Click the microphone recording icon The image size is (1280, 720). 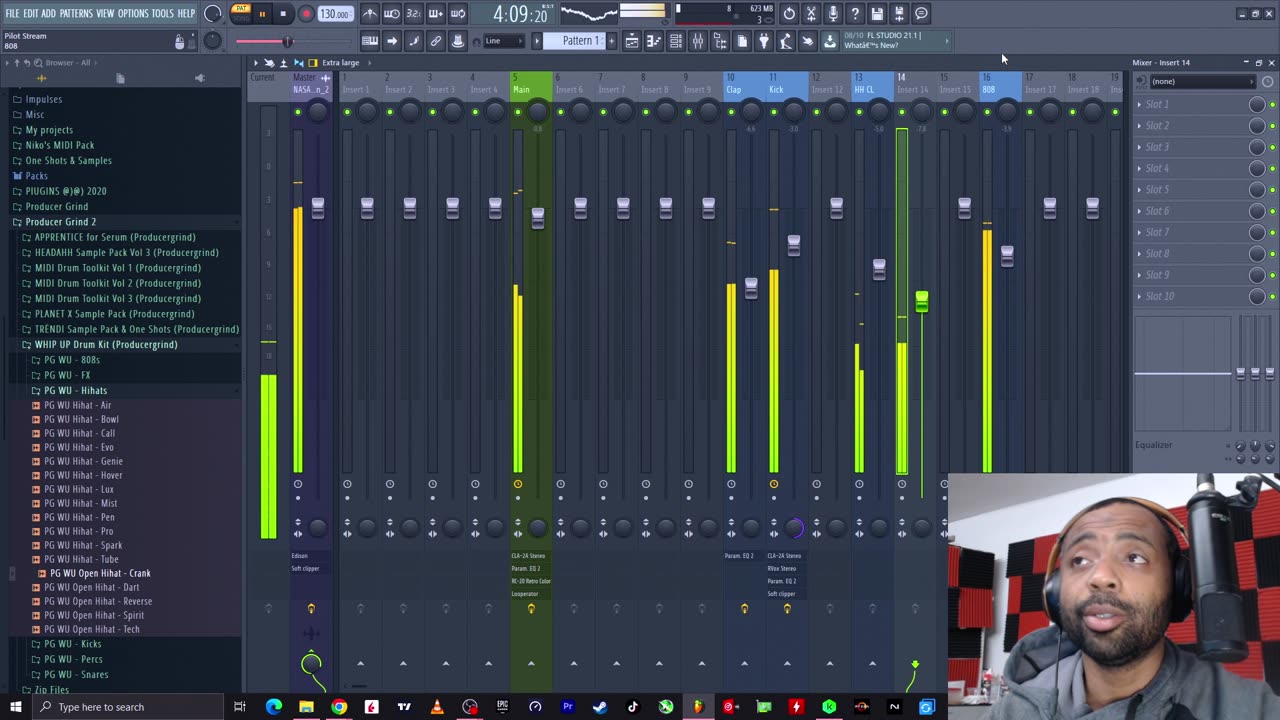coord(833,14)
